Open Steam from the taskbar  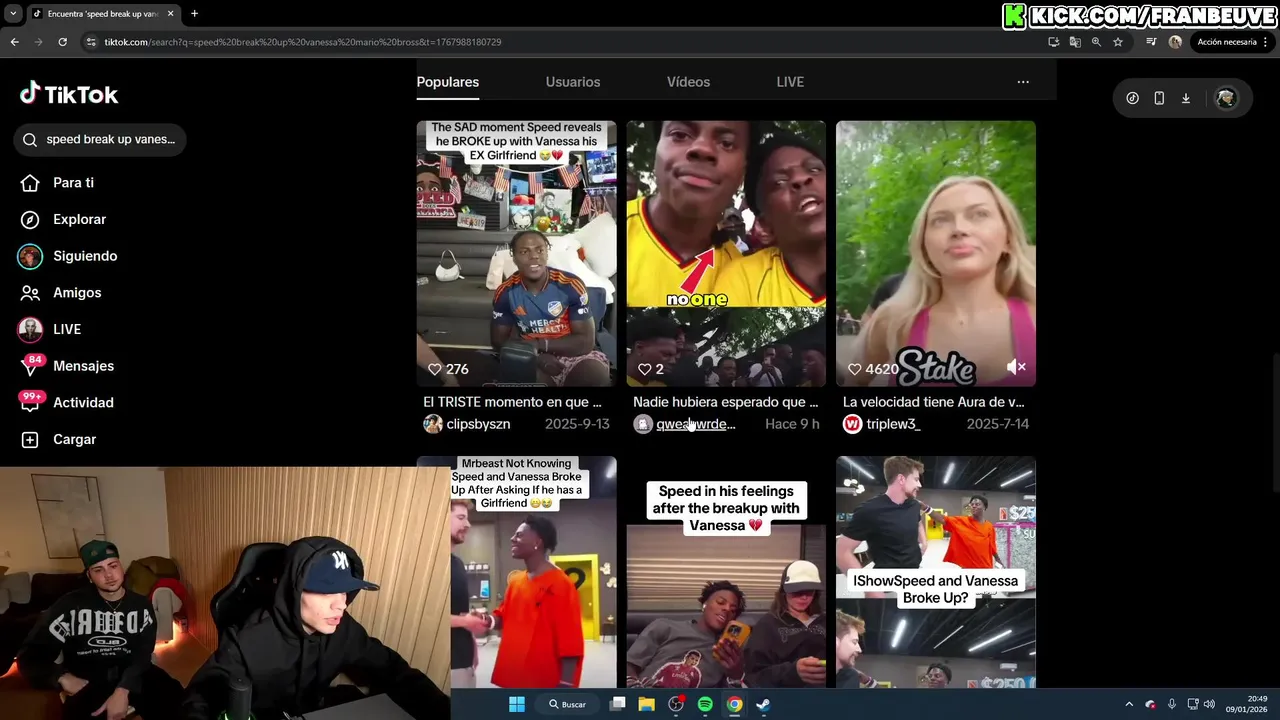(x=763, y=704)
